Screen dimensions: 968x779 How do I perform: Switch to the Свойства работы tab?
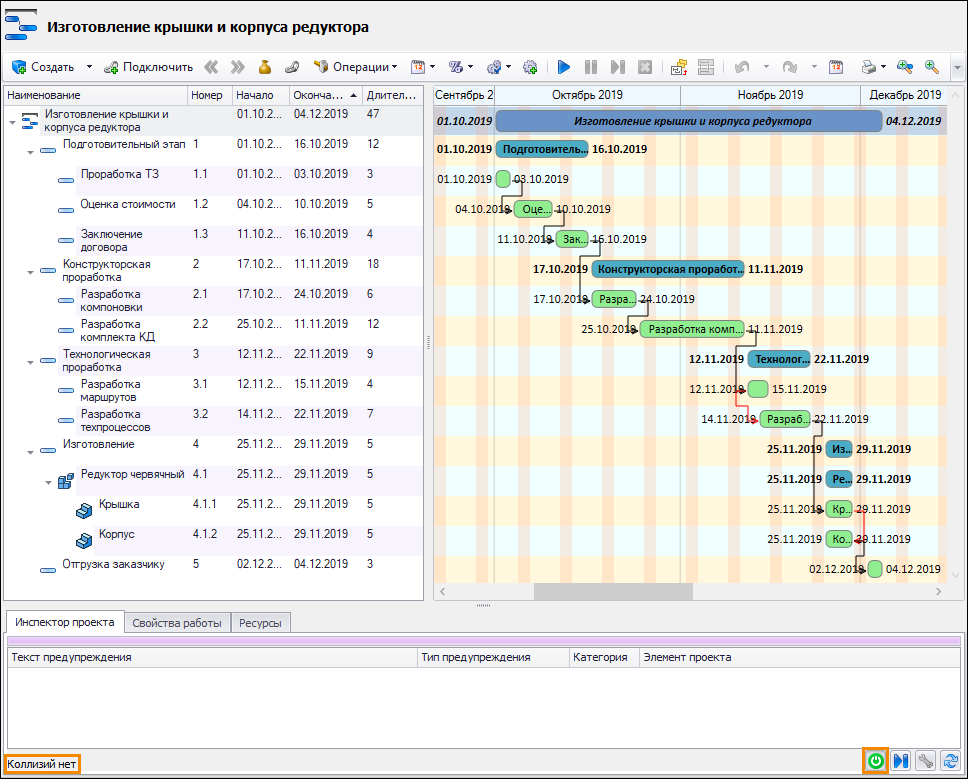click(177, 623)
